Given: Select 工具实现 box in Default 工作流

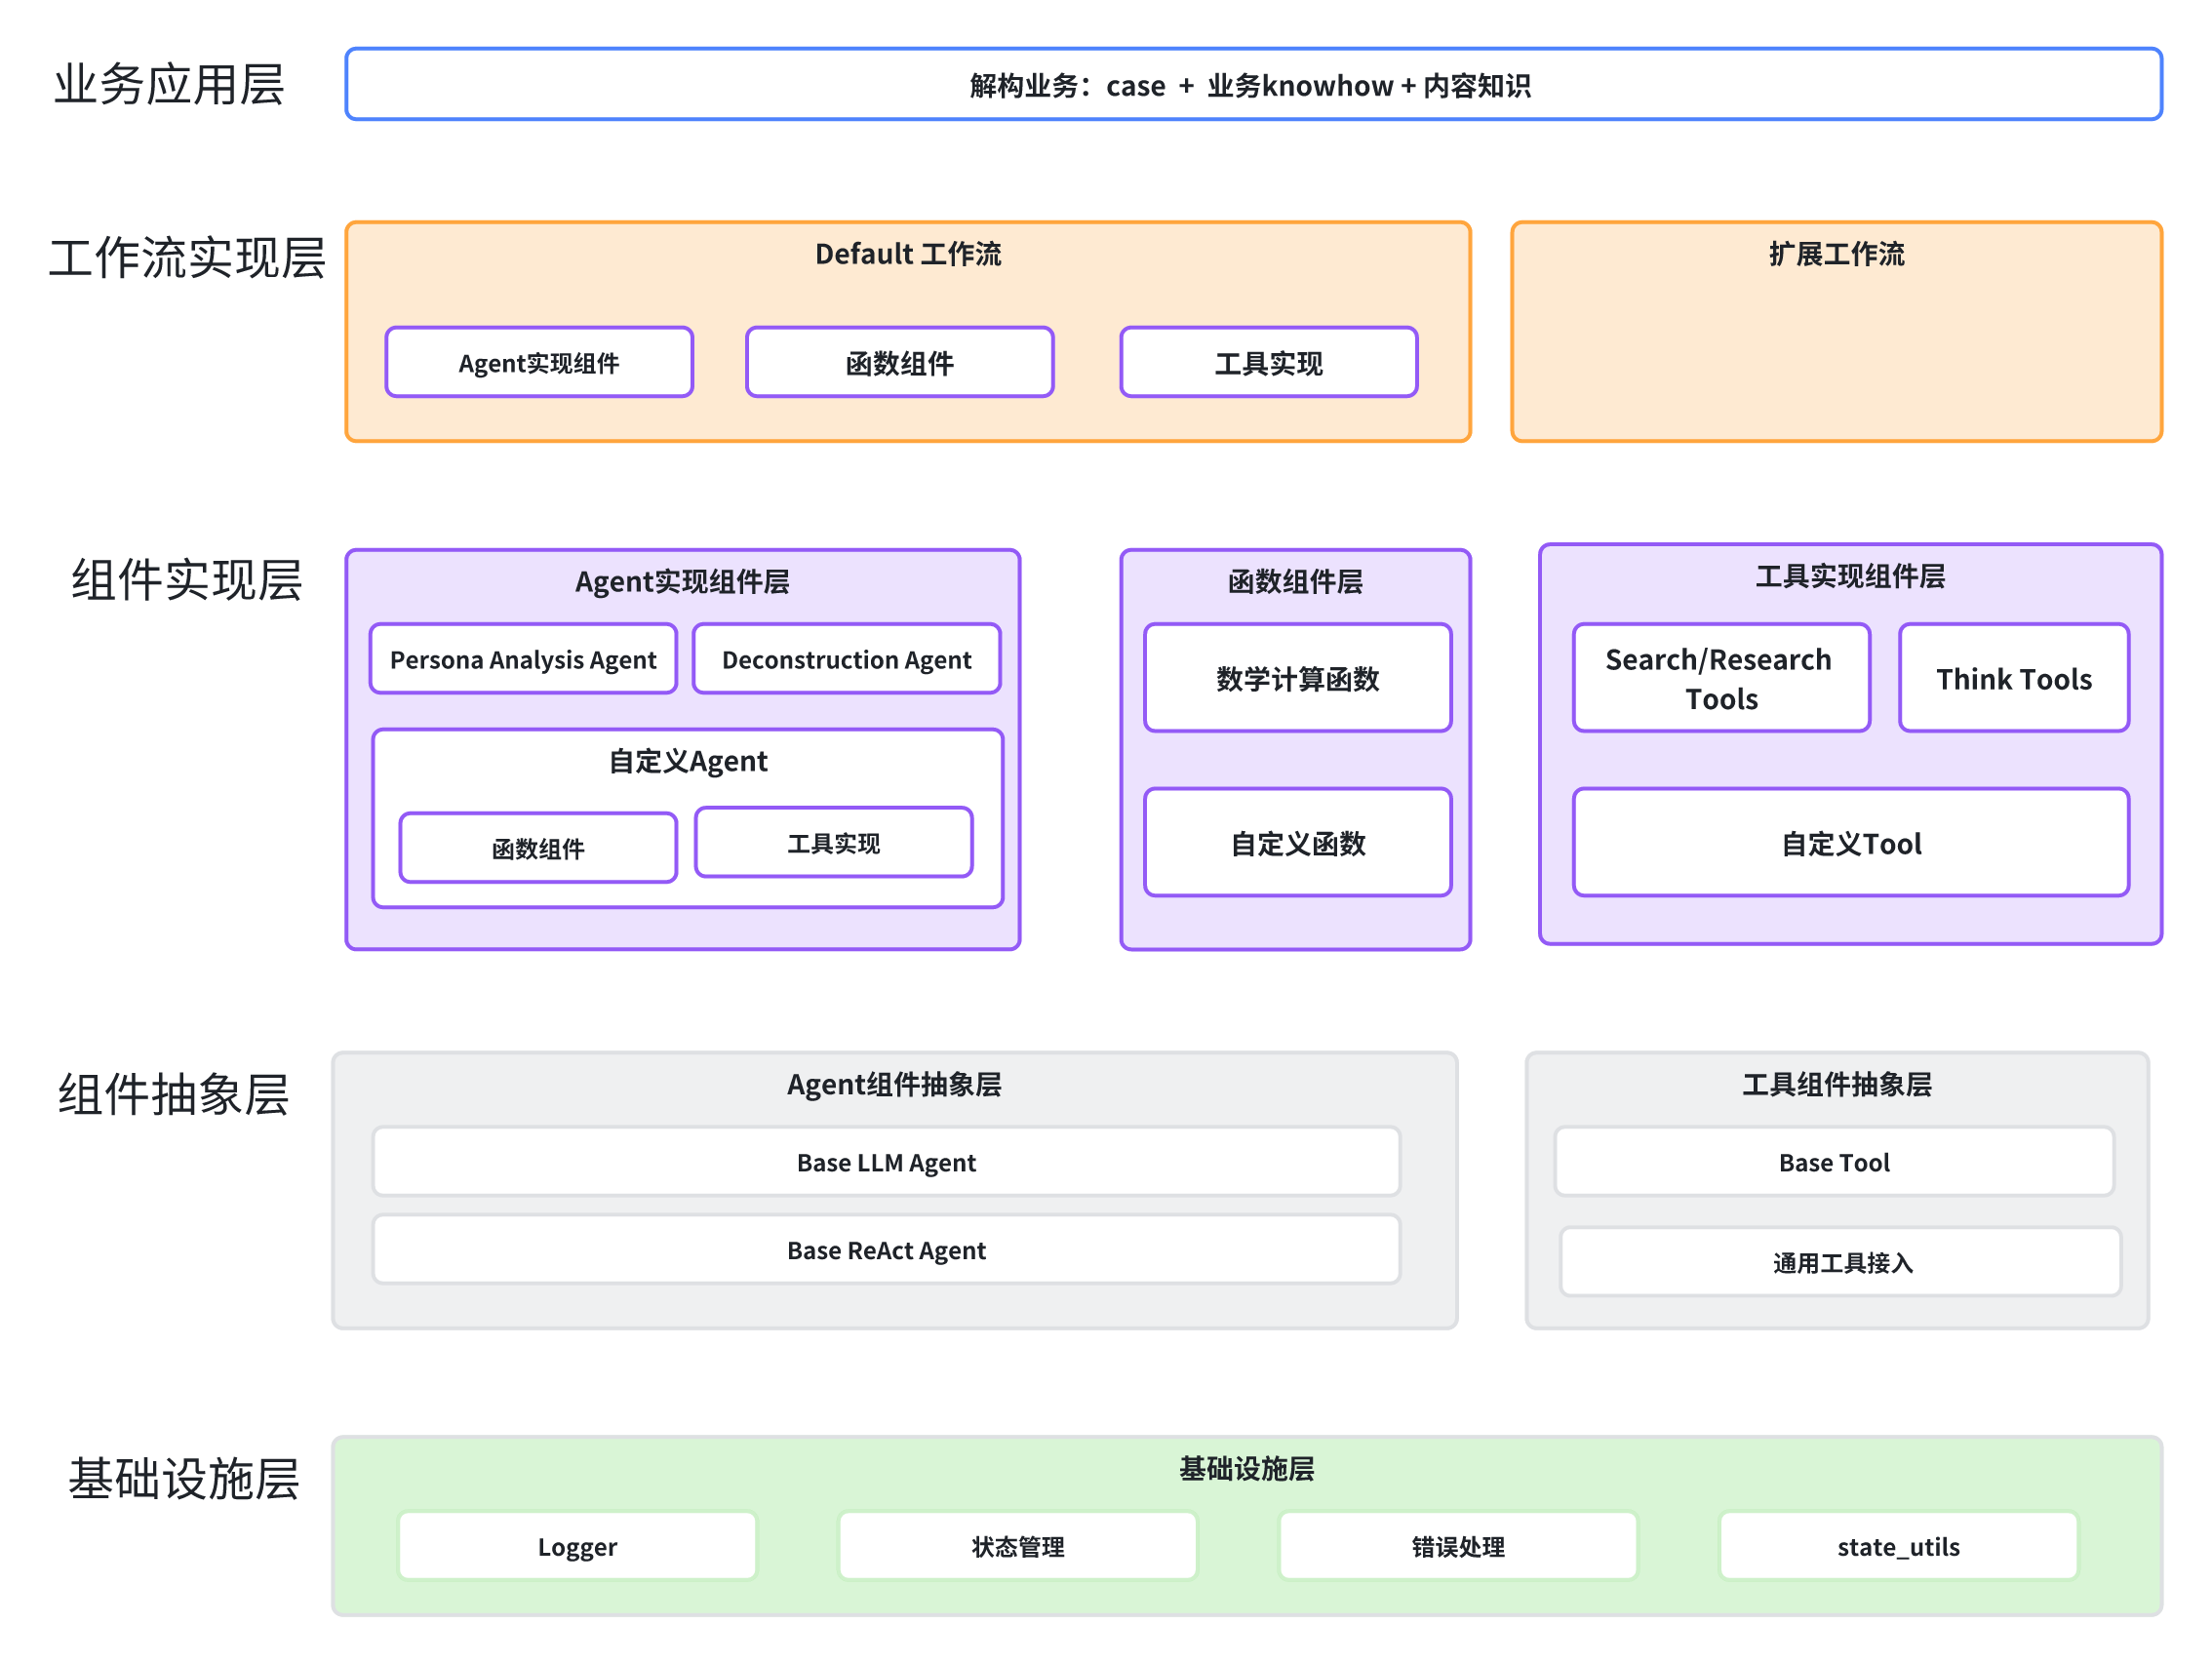Looking at the screenshot, I should (1268, 363).
